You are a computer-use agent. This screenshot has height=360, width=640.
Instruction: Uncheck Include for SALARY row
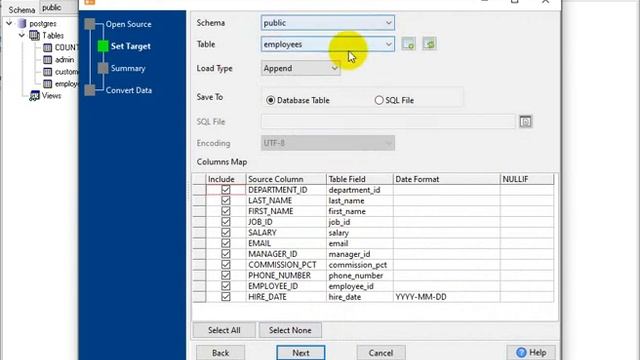click(x=226, y=232)
